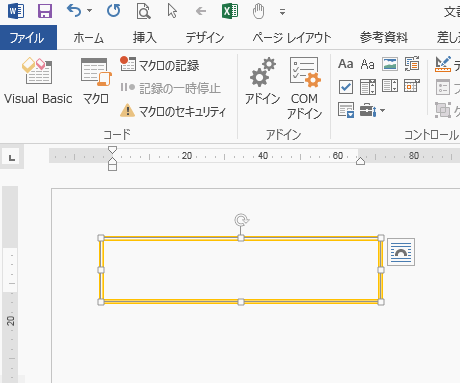
Task: Open the 参考資料 tab
Action: pos(384,37)
